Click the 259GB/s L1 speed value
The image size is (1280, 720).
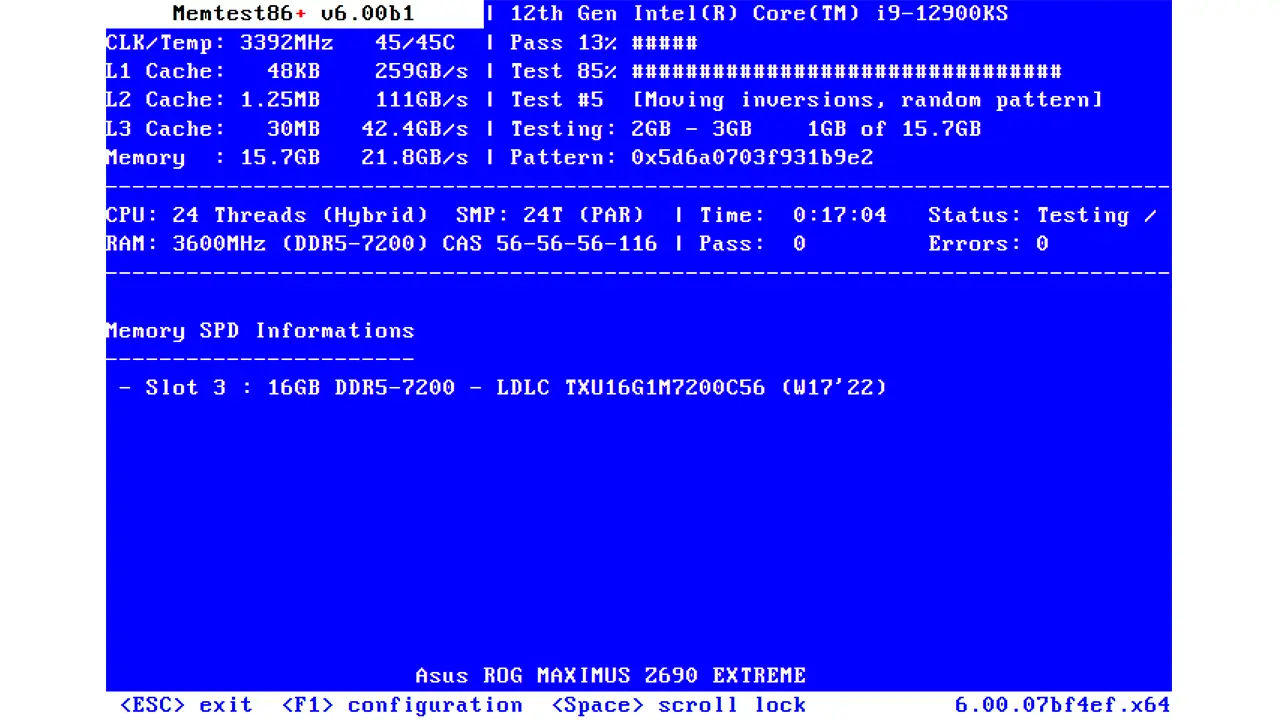422,72
